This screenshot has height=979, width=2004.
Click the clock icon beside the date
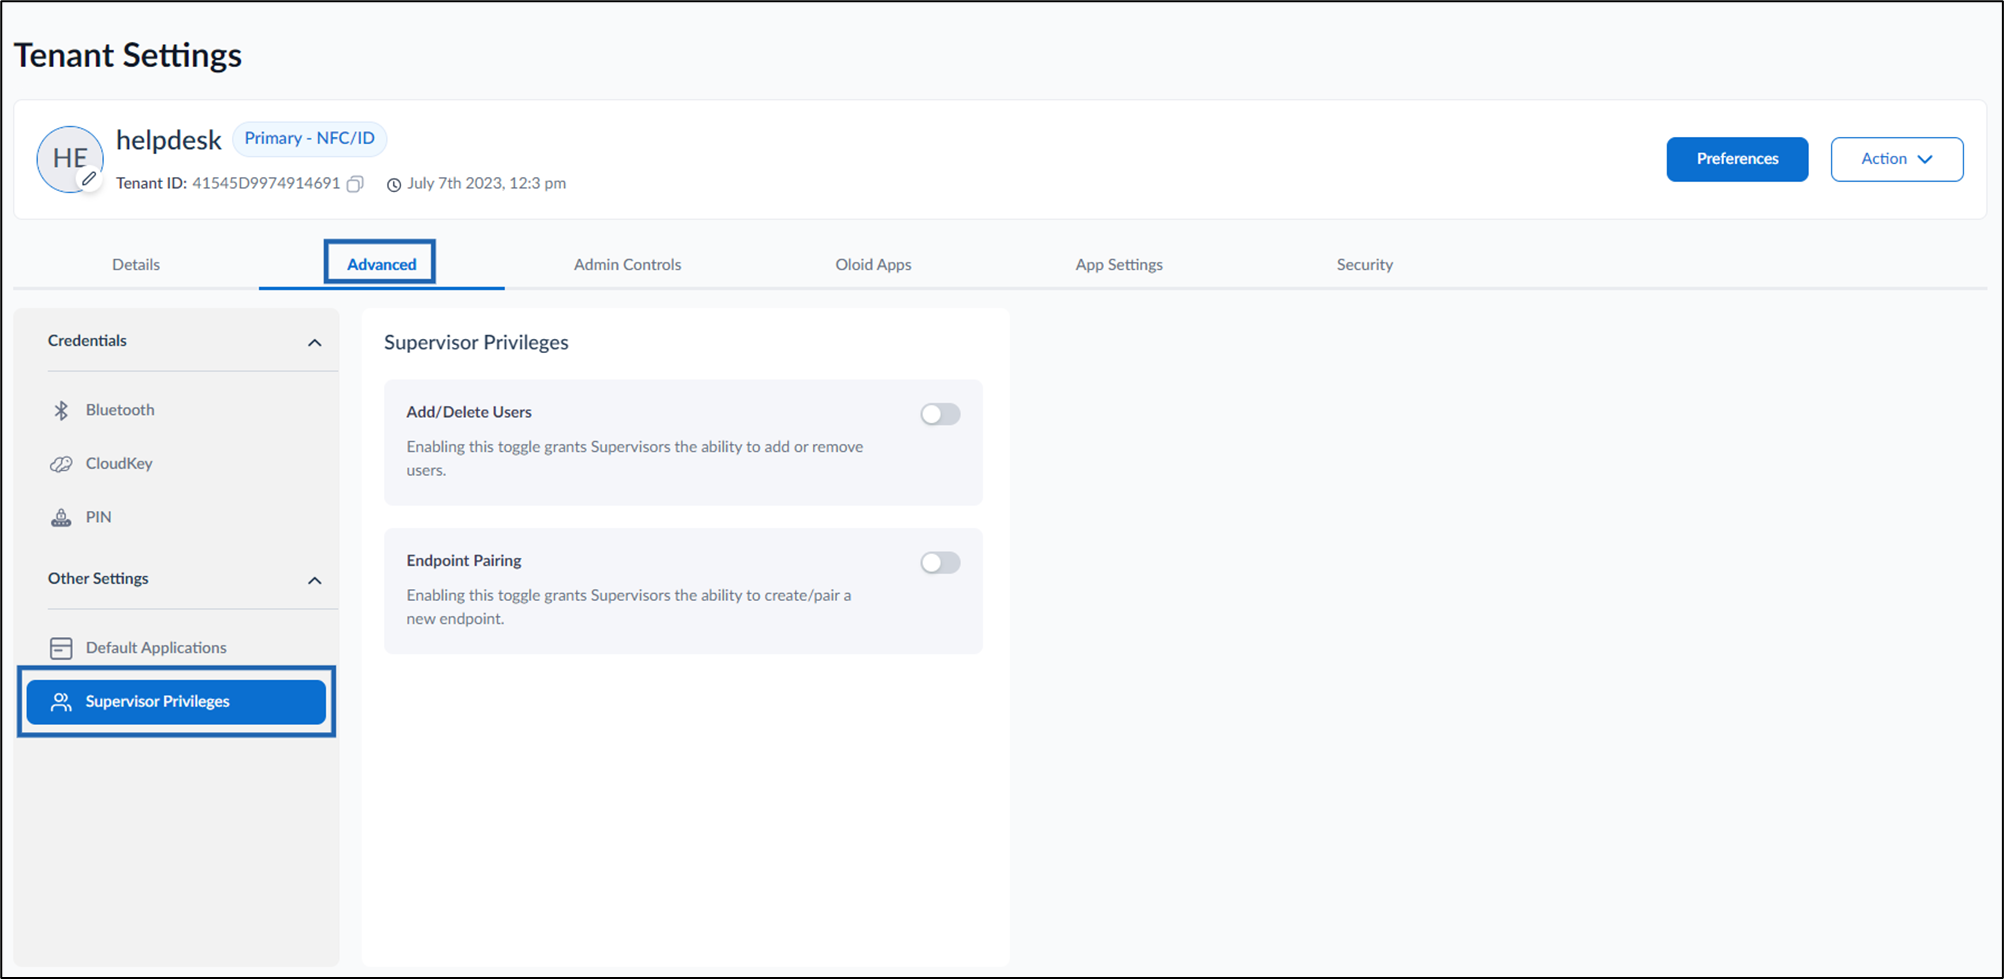pyautogui.click(x=394, y=184)
